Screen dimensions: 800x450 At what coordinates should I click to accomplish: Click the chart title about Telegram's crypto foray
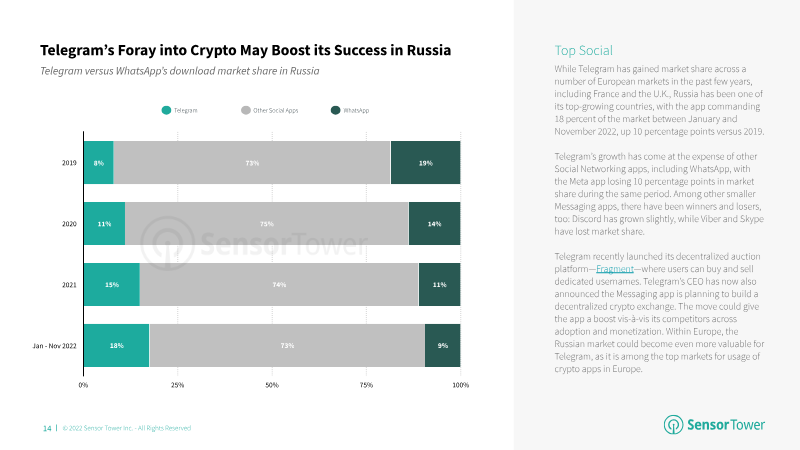245,51
